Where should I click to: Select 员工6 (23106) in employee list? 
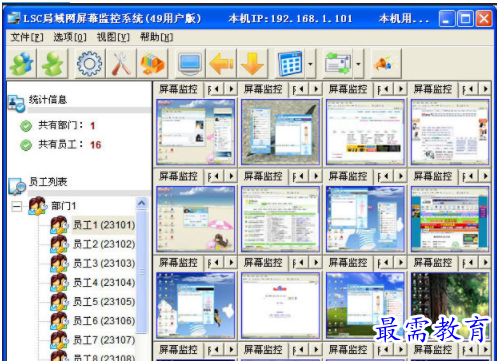click(104, 321)
